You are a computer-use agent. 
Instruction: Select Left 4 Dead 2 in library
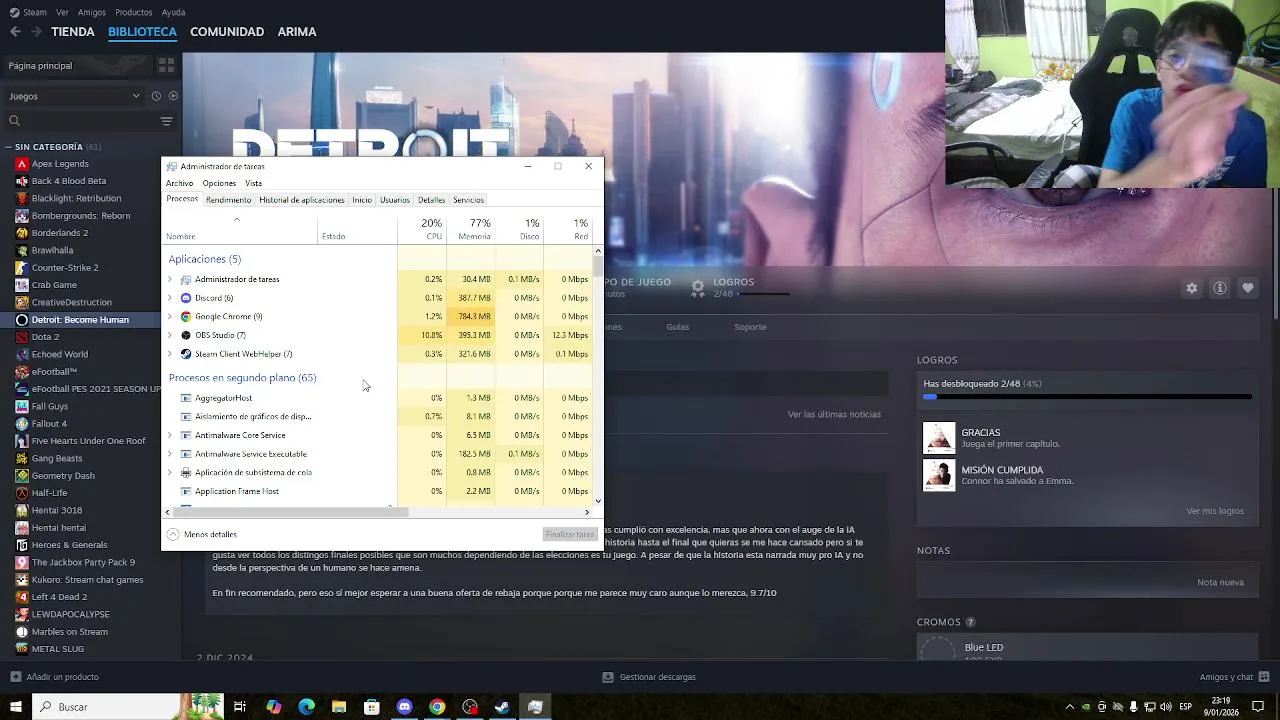[x=59, y=597]
